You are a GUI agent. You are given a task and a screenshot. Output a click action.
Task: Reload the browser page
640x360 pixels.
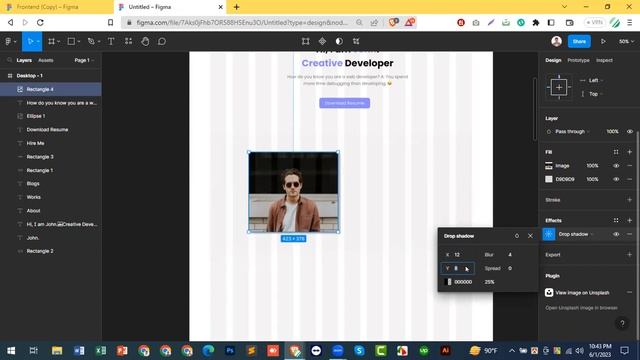pos(40,22)
